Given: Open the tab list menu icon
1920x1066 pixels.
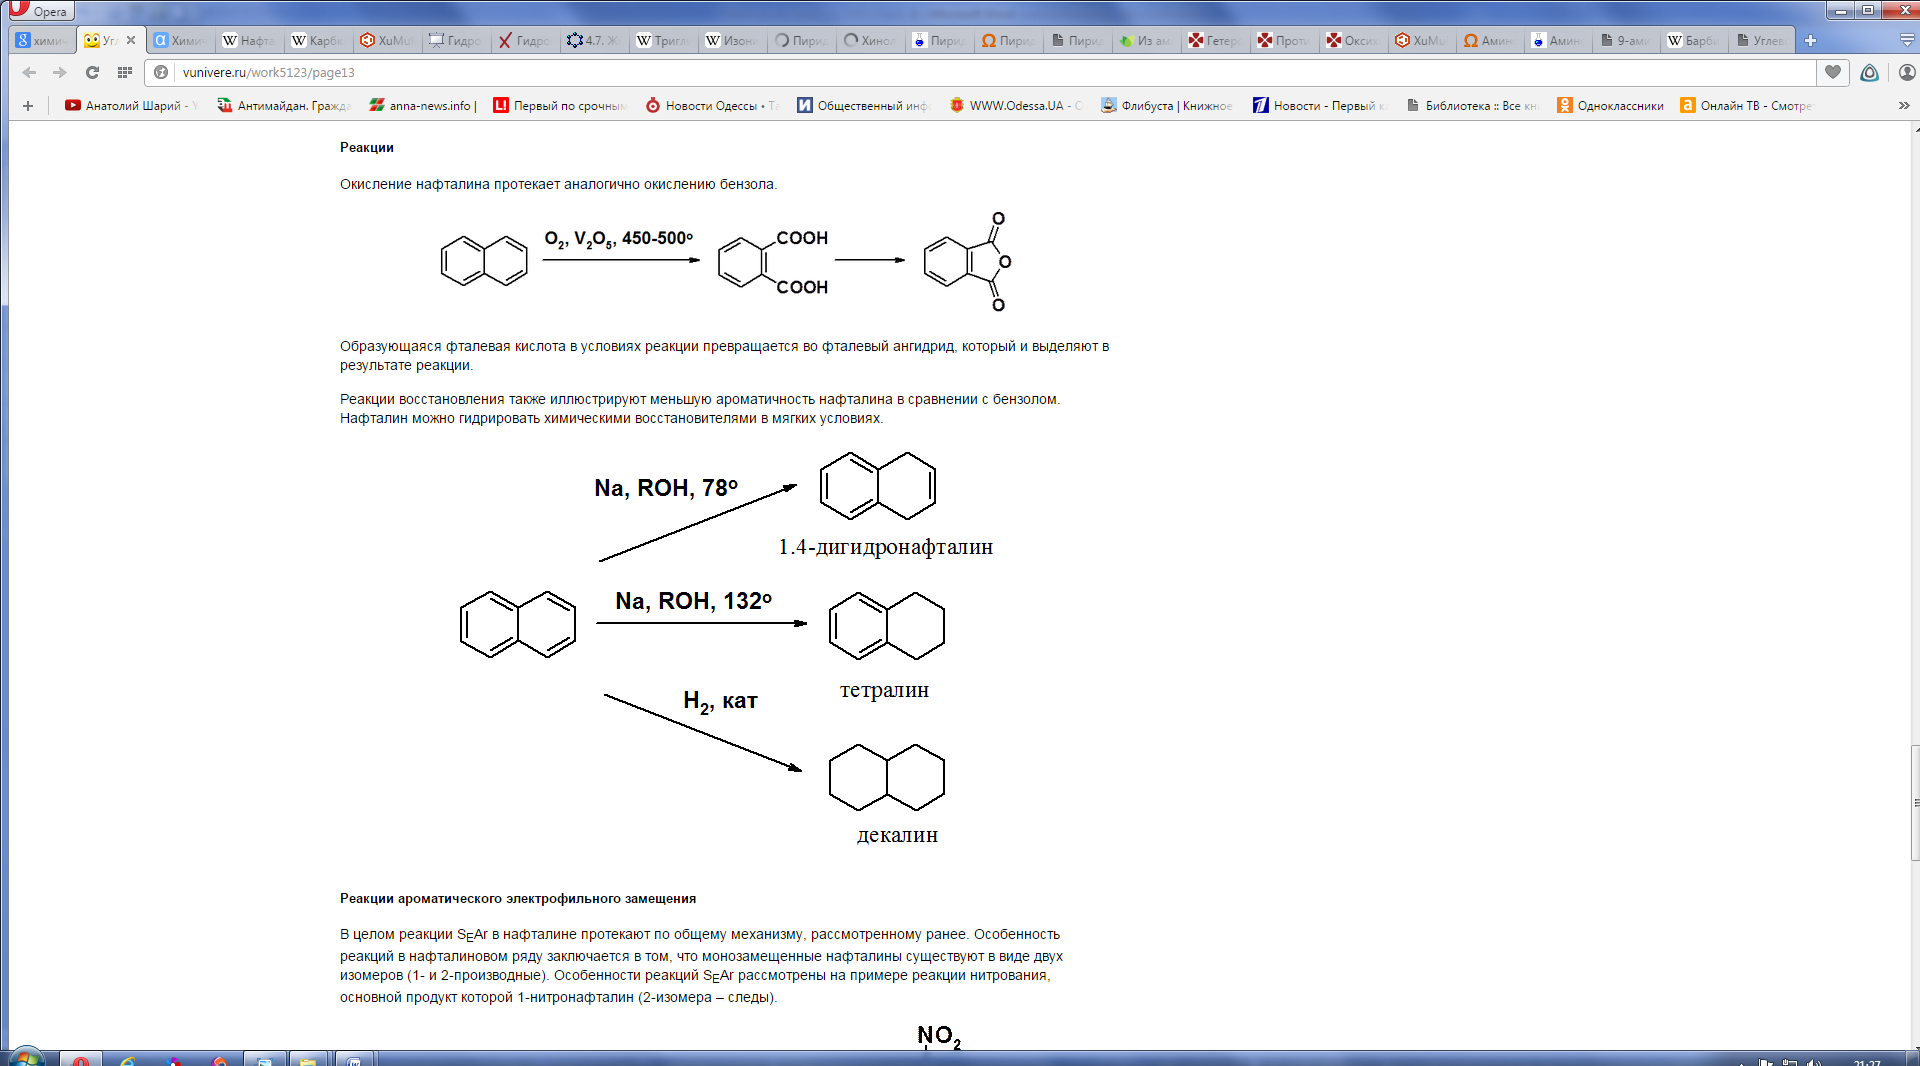Looking at the screenshot, I should point(1906,41).
